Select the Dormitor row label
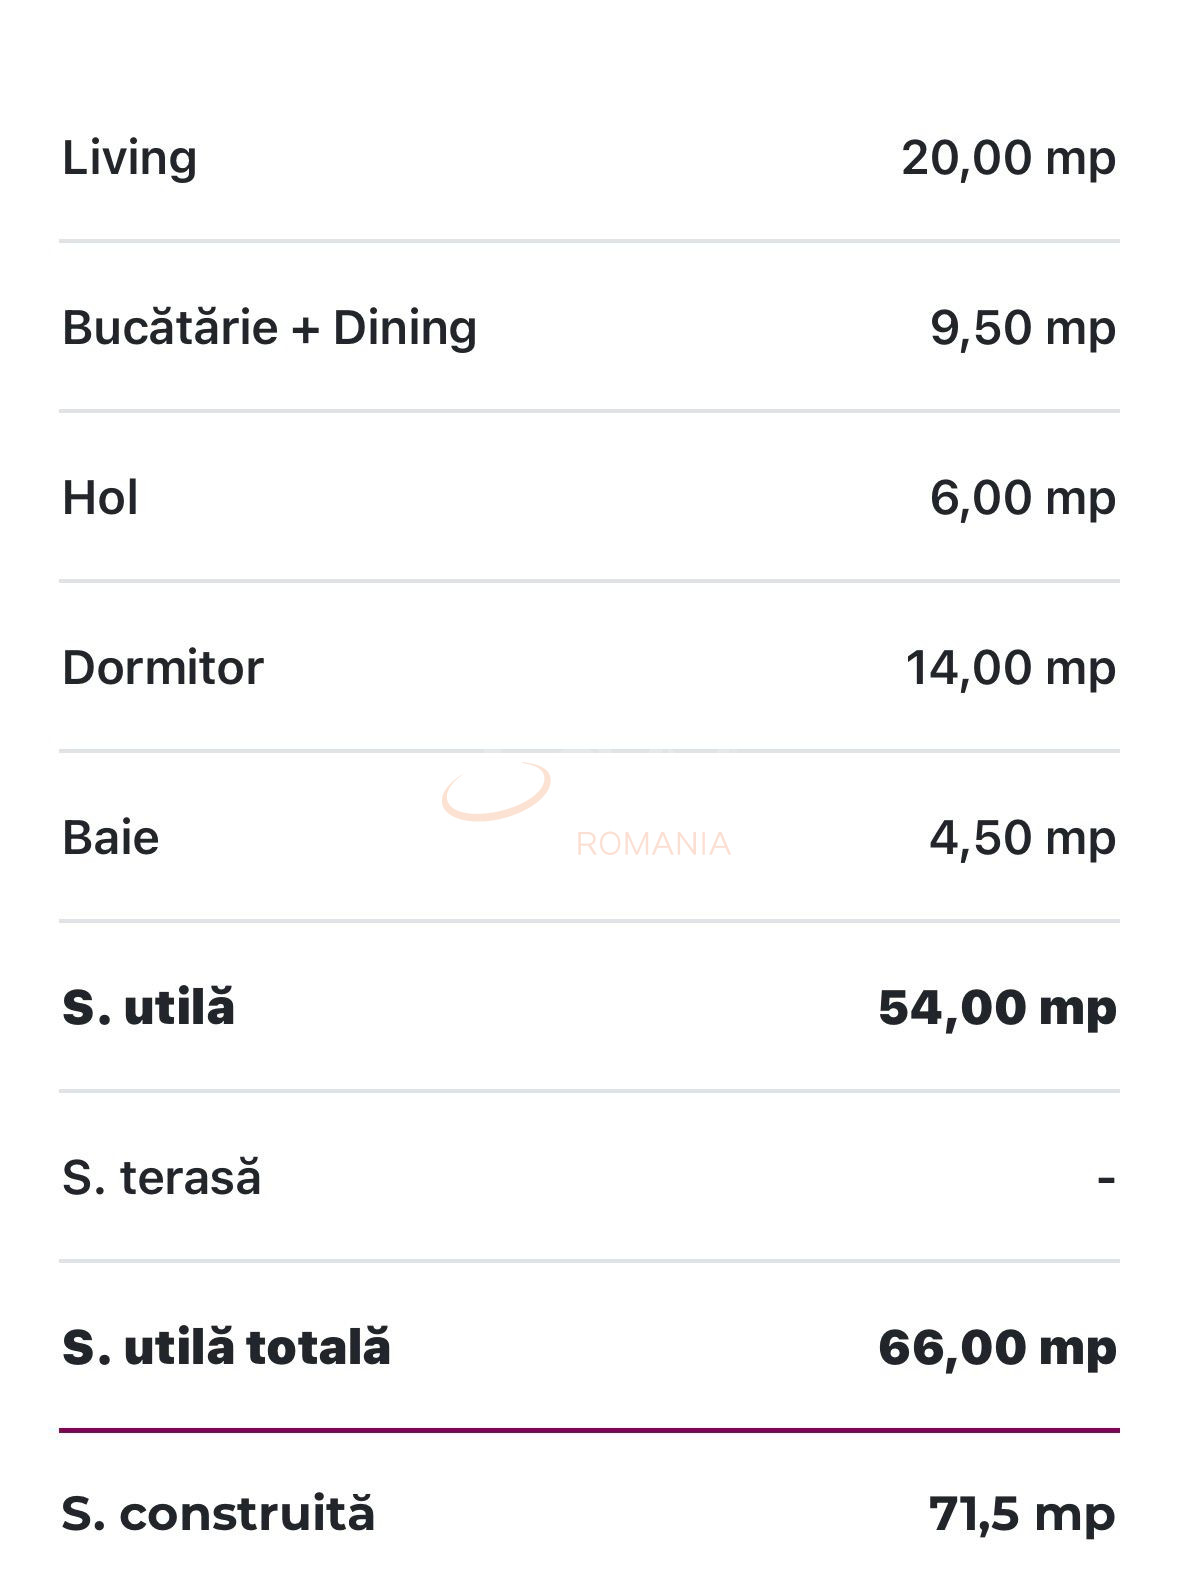The height and width of the screenshot is (1589, 1179). coord(163,668)
